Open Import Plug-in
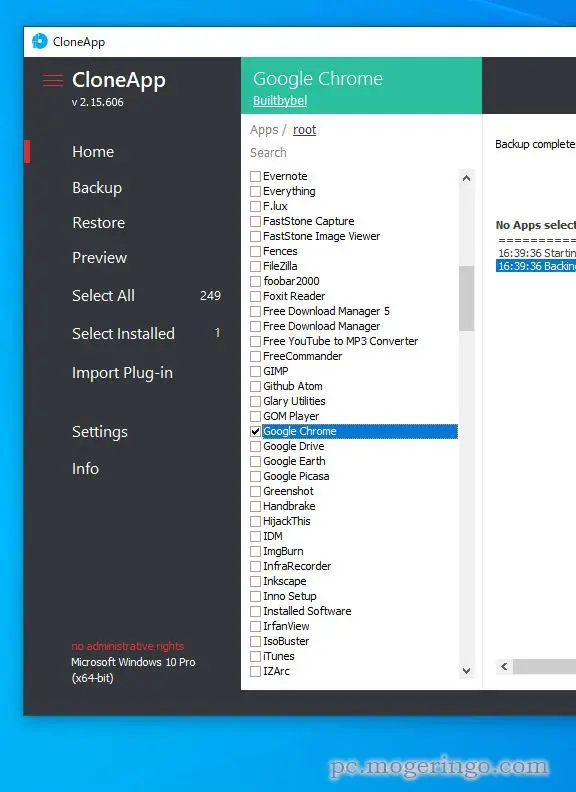The height and width of the screenshot is (792, 576). [122, 373]
